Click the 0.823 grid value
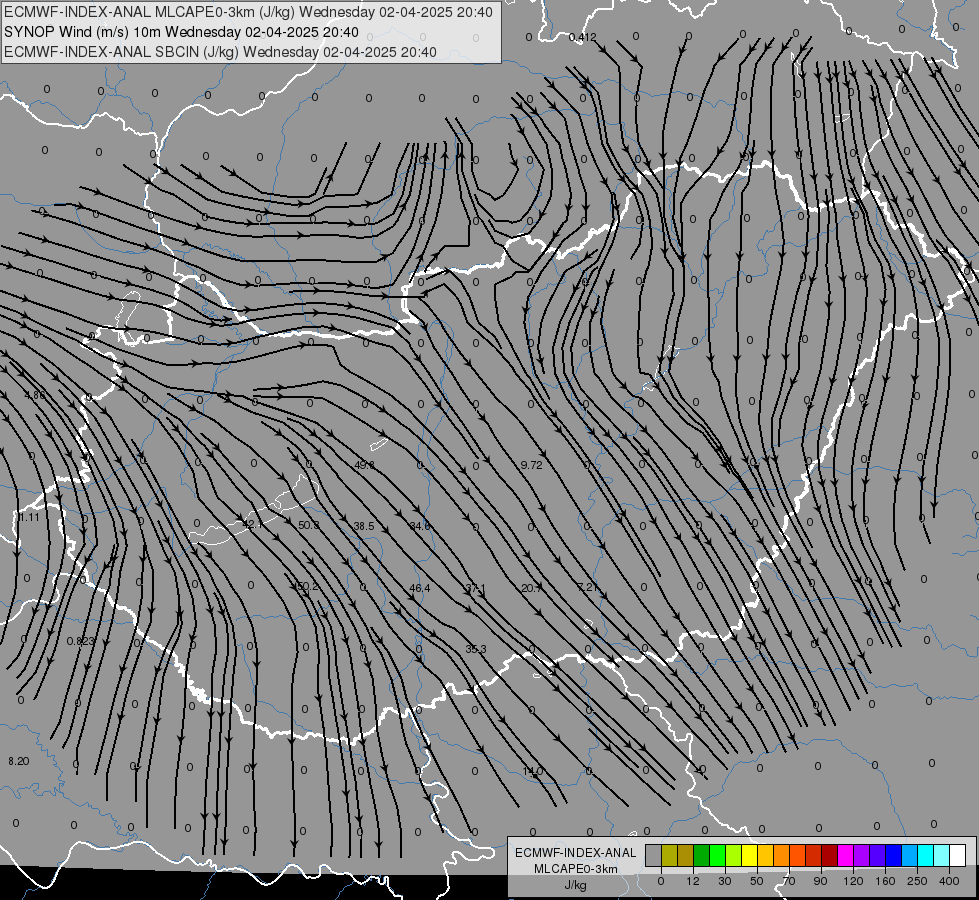This screenshot has height=900, width=979. 81,641
